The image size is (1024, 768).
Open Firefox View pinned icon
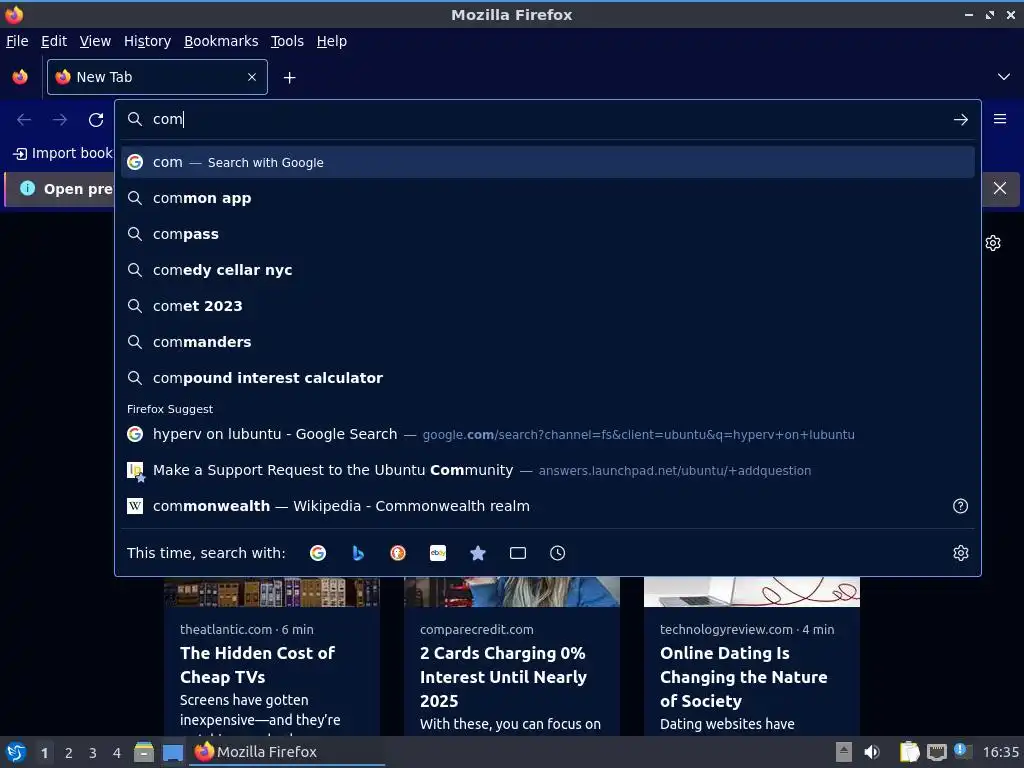pyautogui.click(x=20, y=77)
